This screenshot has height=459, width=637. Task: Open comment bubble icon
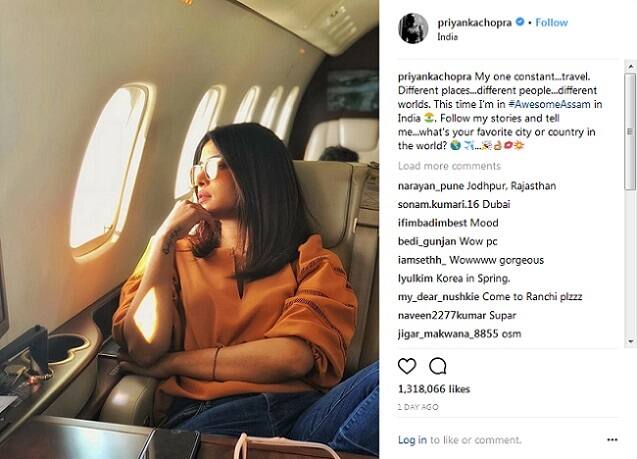pos(438,366)
